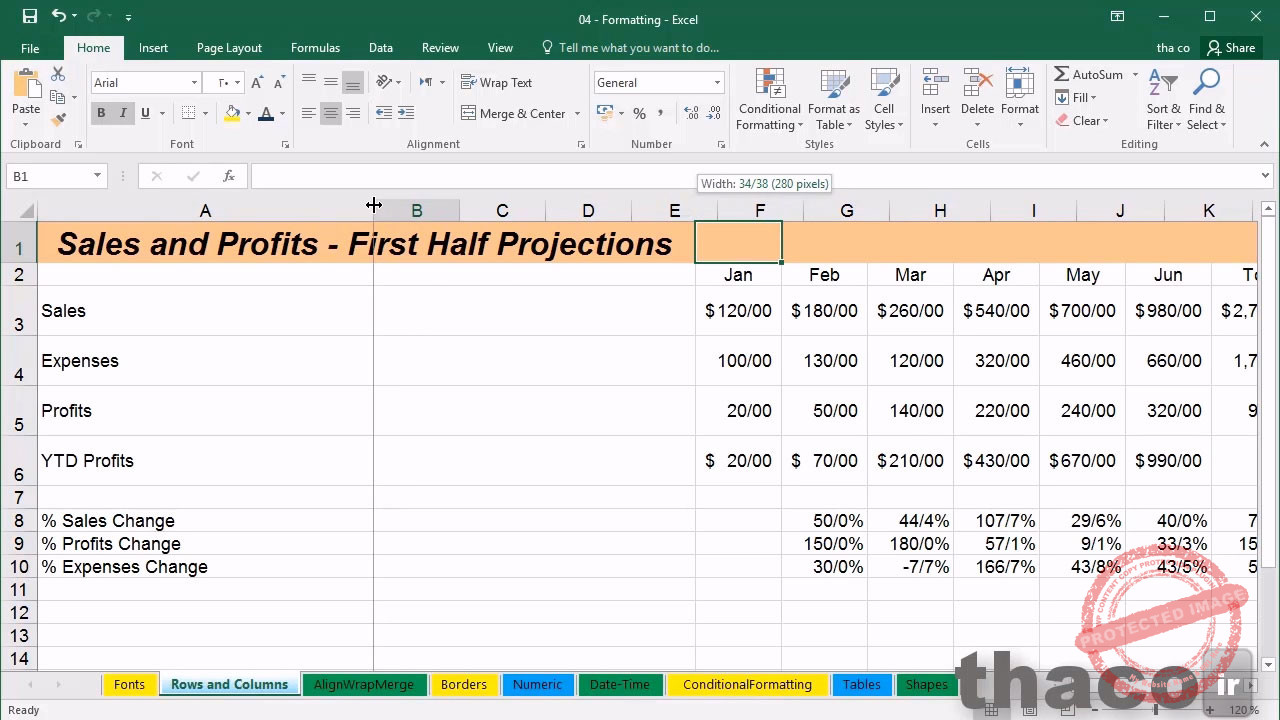Open the number format General dropdown
This screenshot has width=1280, height=720.
717,83
